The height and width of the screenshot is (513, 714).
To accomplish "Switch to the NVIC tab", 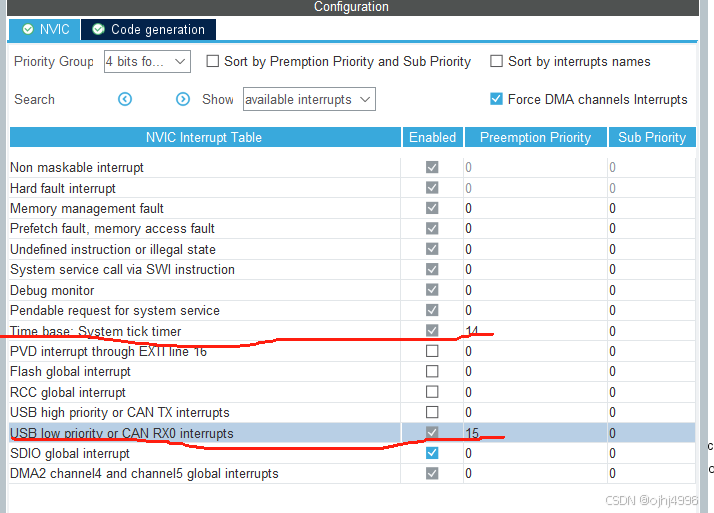I will 45,30.
